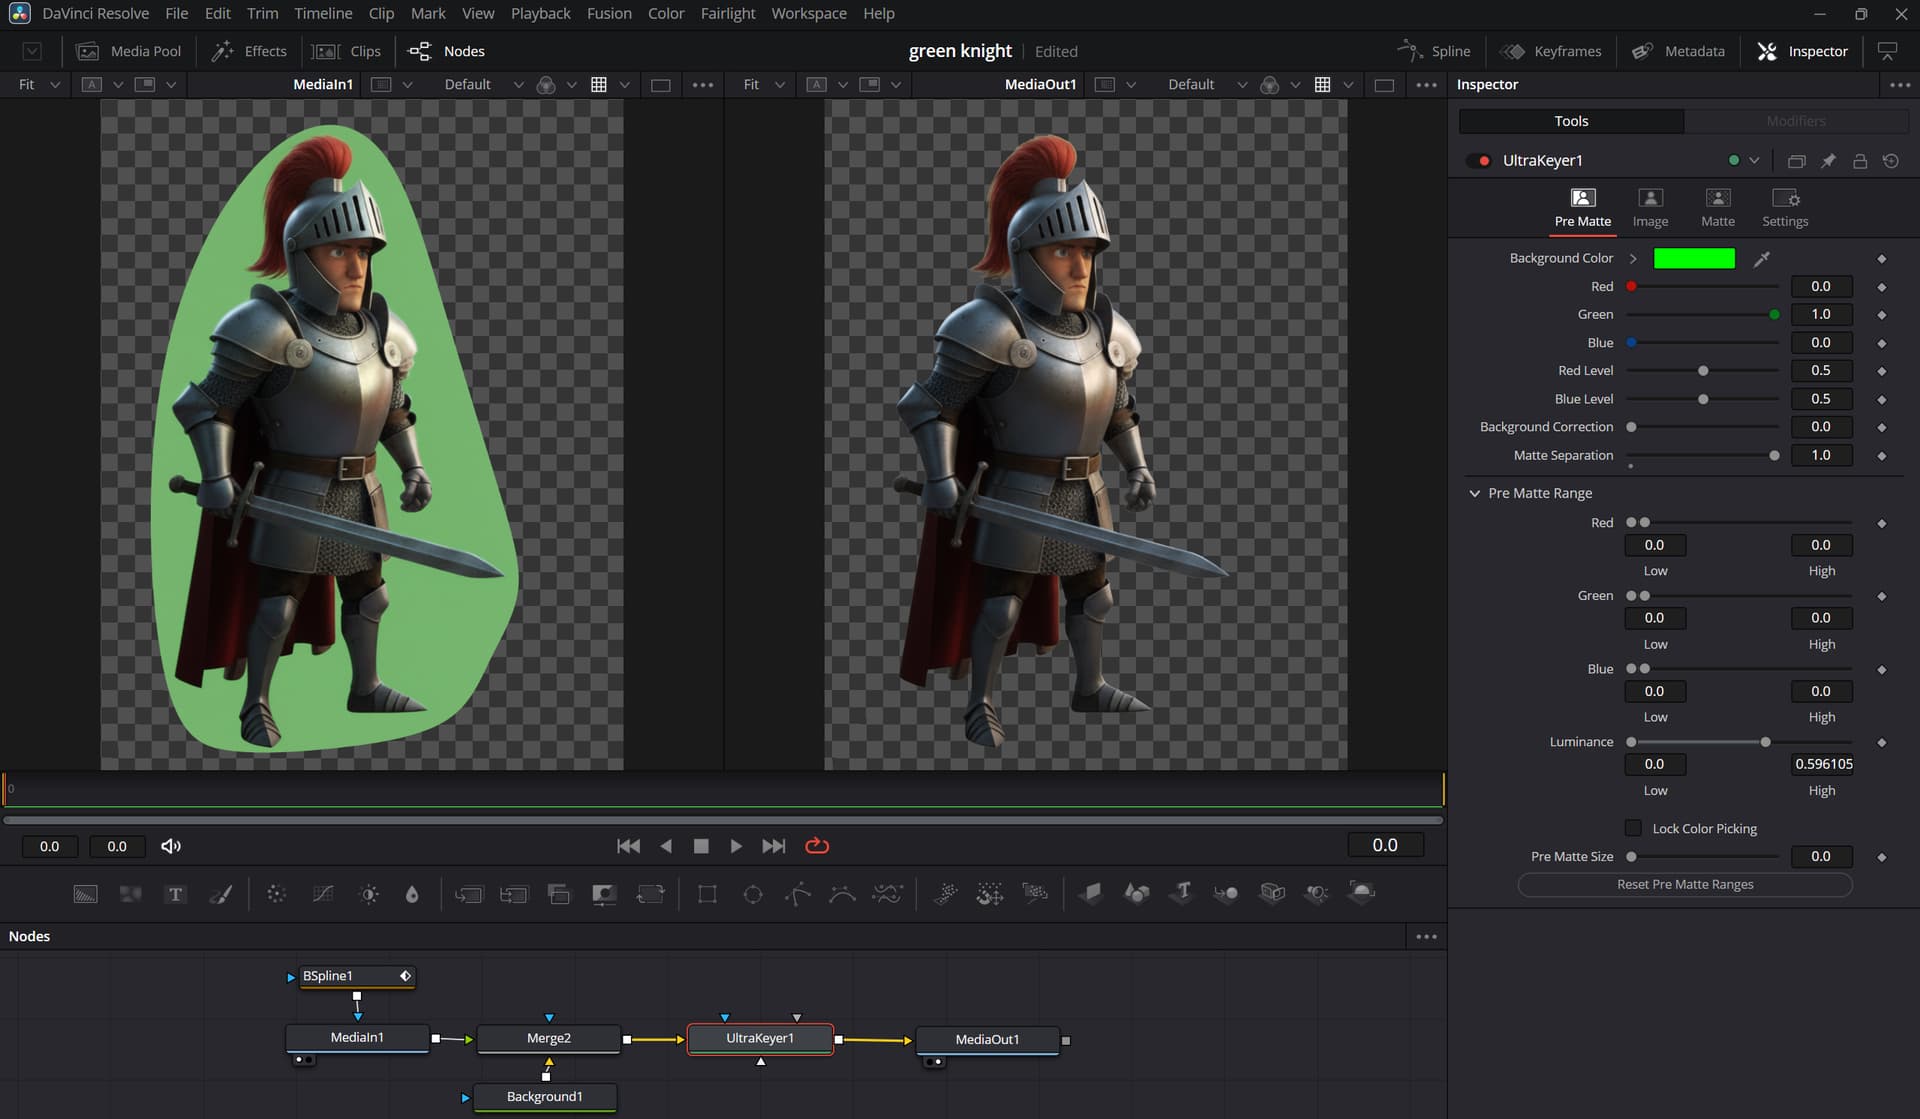Add an Ellipse mask tool
Screen dimensions: 1920x1119
coord(753,894)
